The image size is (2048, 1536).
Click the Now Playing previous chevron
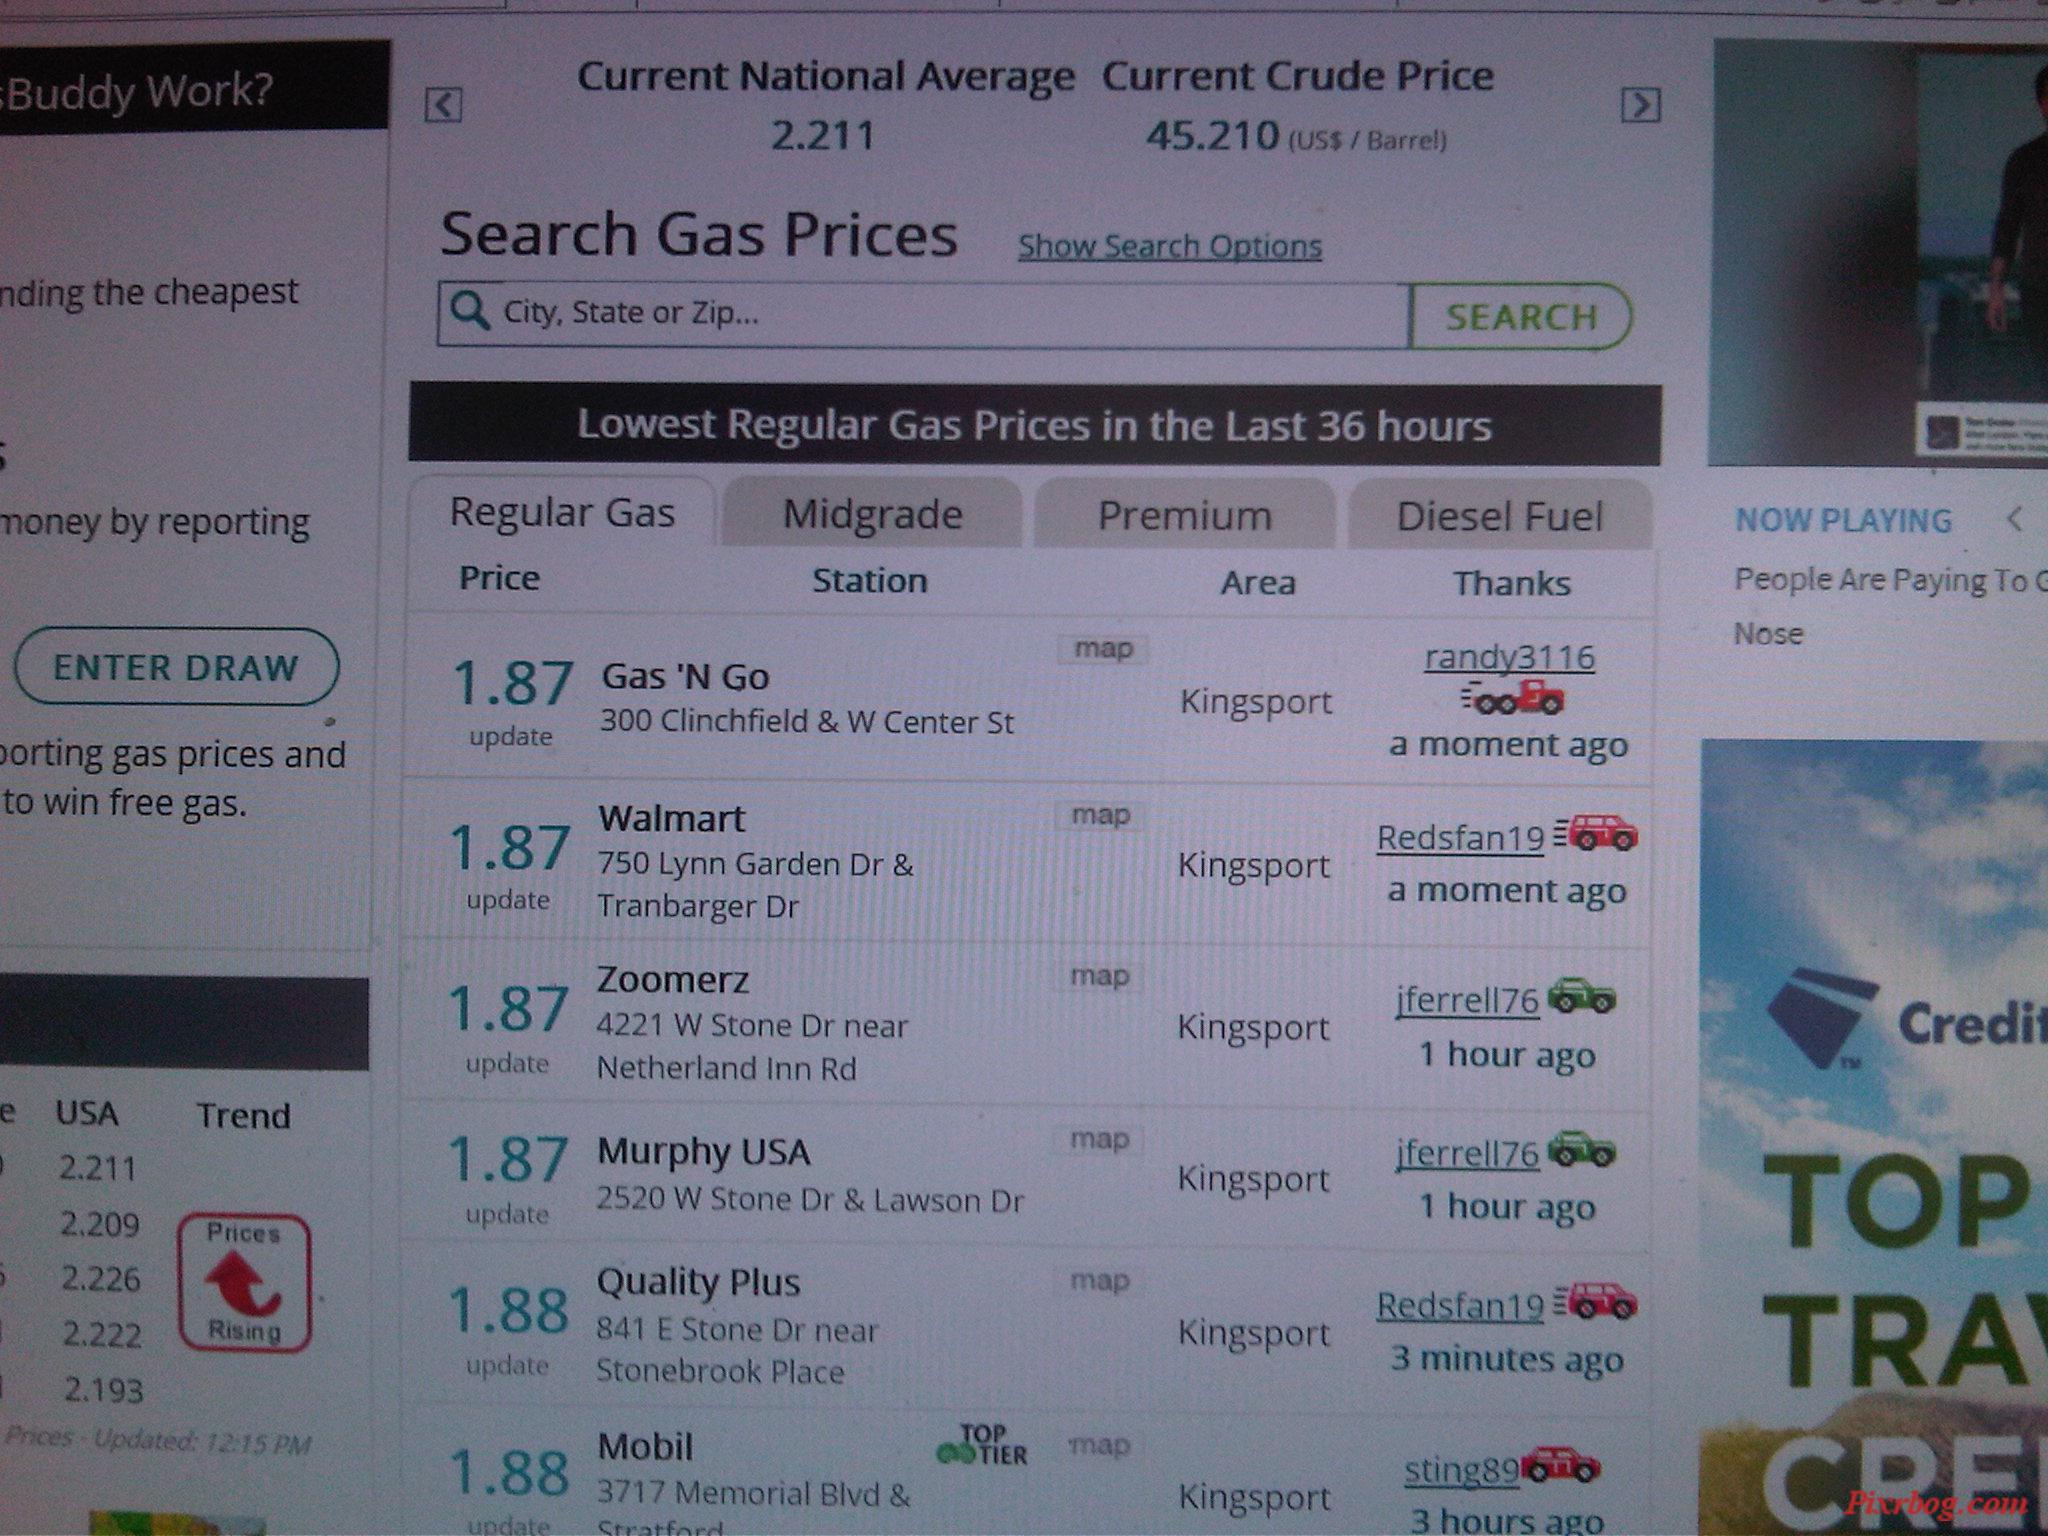pos(2014,519)
